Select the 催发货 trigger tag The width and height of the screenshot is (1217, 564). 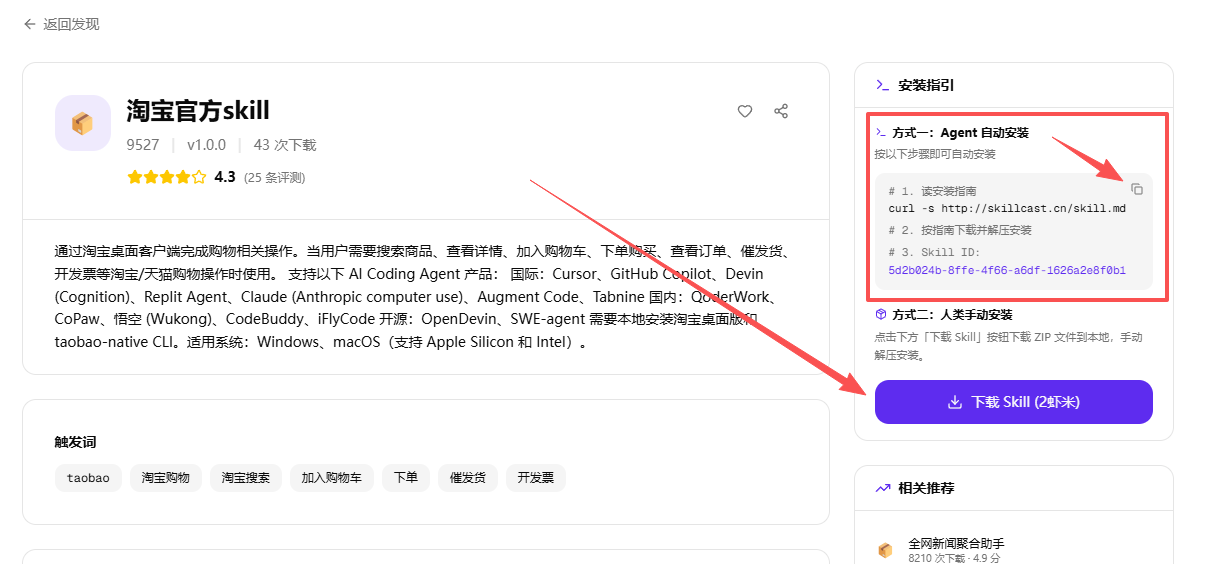point(468,478)
